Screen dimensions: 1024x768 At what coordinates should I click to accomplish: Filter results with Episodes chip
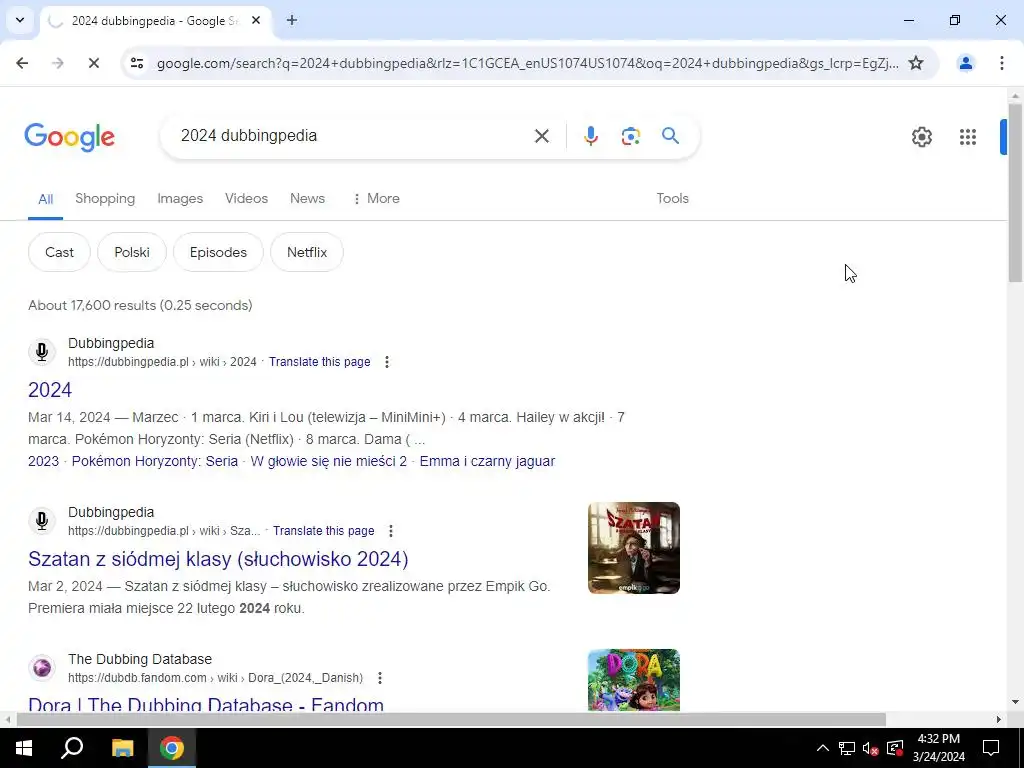click(x=218, y=252)
